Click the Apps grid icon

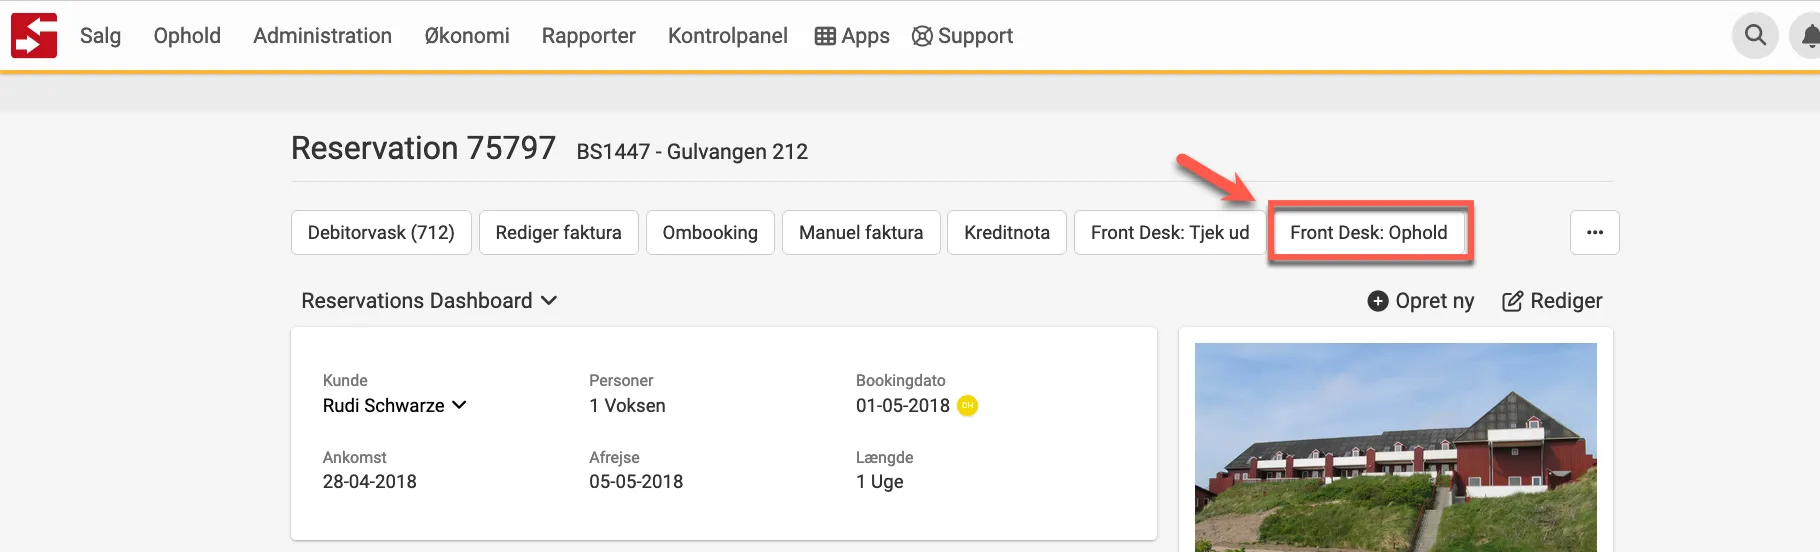825,36
